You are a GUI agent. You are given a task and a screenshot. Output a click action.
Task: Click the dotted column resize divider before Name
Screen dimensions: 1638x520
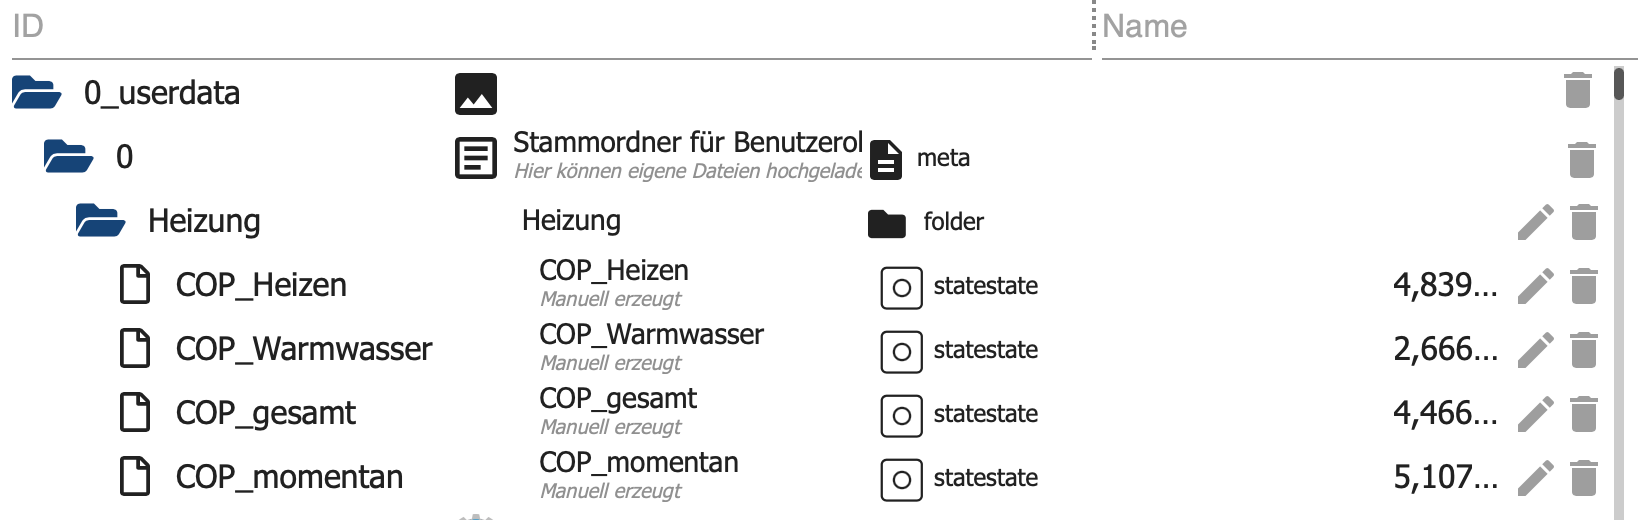(x=1096, y=26)
